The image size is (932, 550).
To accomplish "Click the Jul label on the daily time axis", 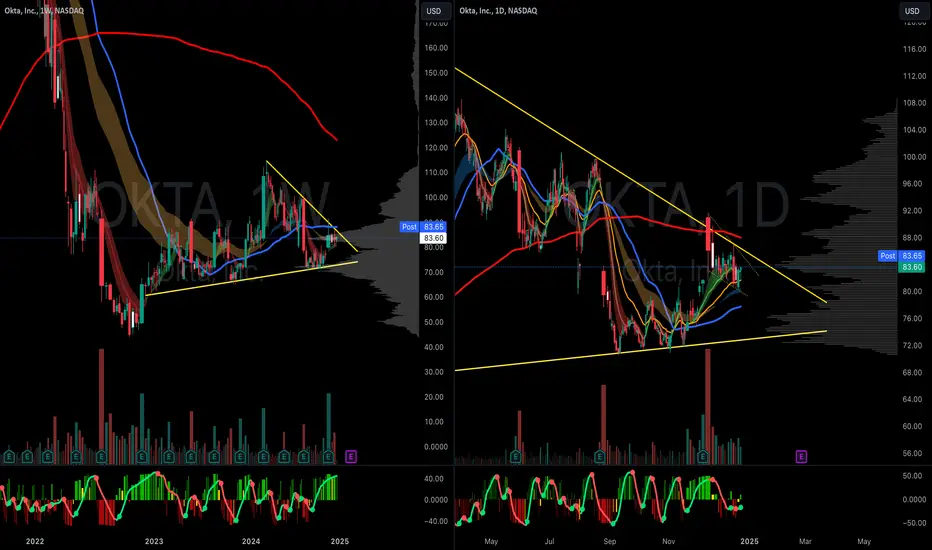I will tap(549, 541).
